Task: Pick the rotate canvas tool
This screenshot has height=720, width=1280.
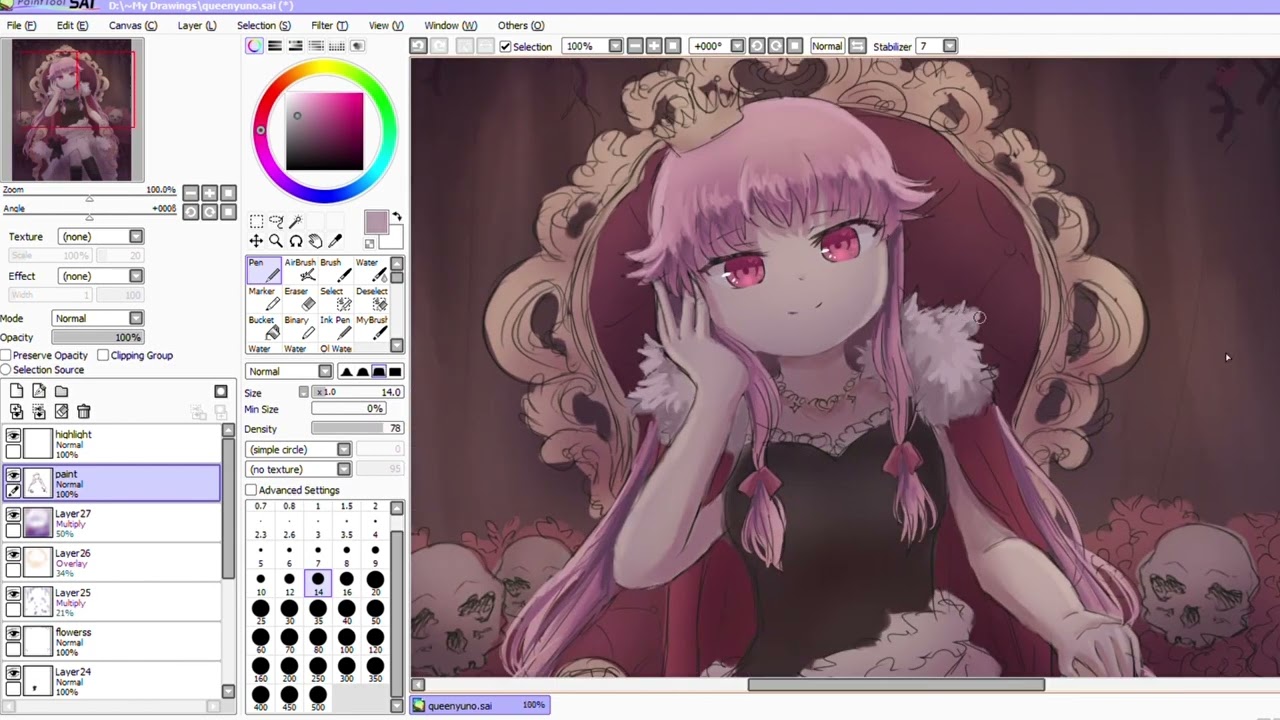Action: pos(296,241)
